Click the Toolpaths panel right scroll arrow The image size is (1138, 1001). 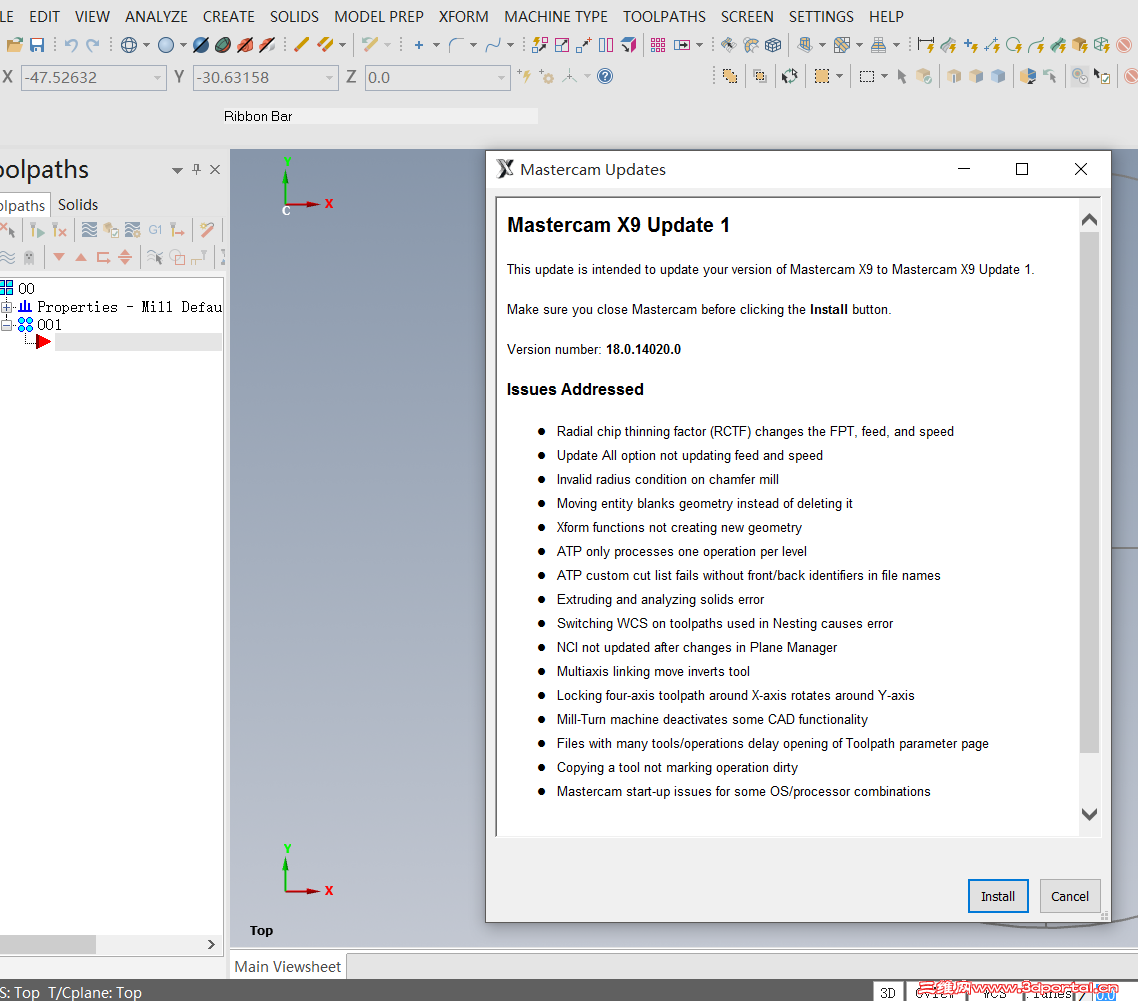click(x=211, y=944)
